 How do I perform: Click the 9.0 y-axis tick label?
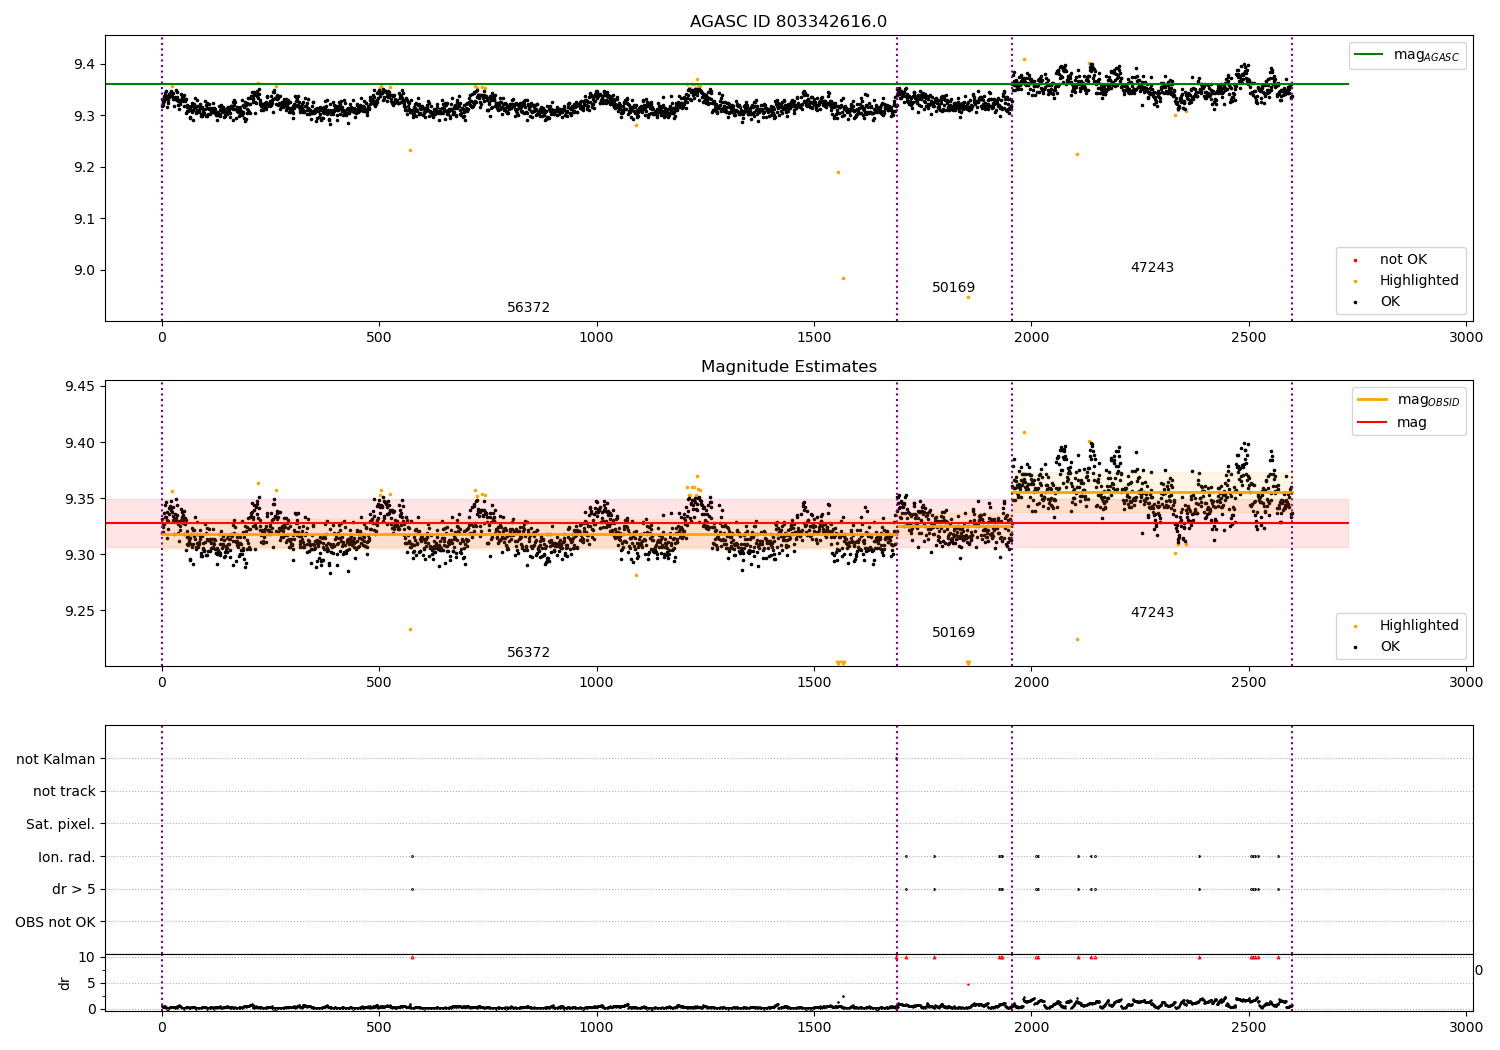(x=84, y=271)
